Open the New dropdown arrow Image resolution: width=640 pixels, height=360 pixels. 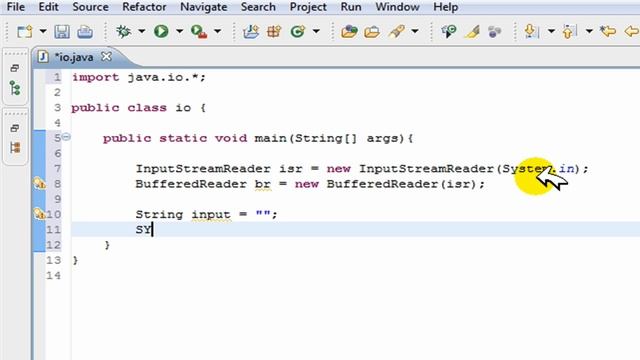click(43, 31)
